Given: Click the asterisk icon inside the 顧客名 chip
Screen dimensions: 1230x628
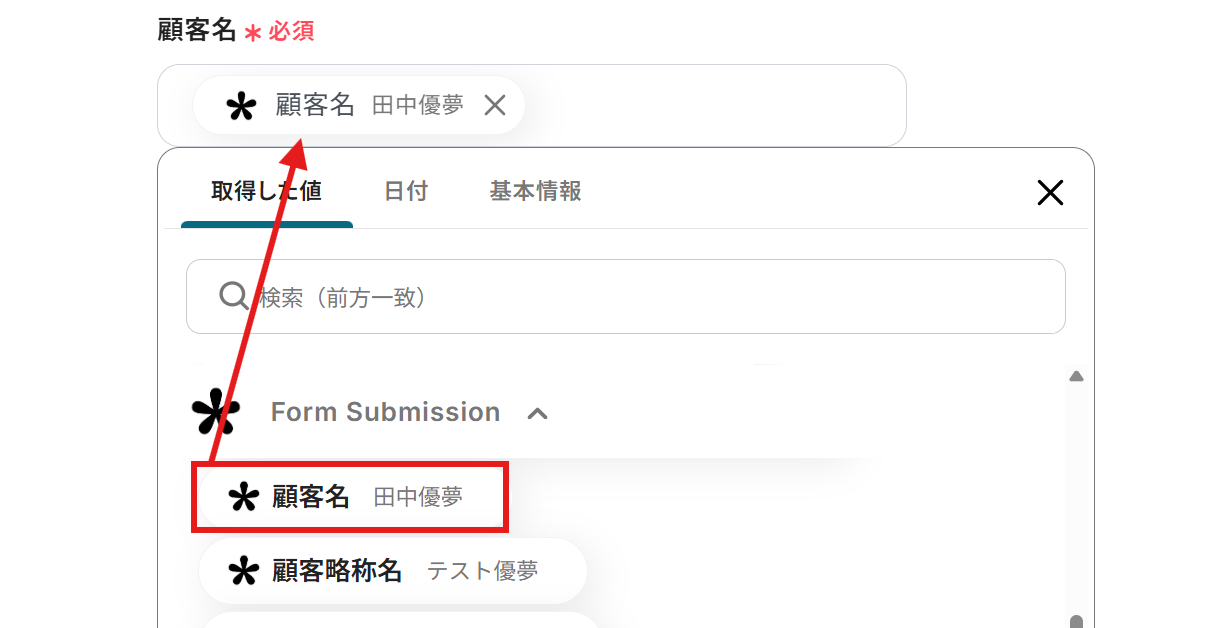Looking at the screenshot, I should [x=241, y=106].
